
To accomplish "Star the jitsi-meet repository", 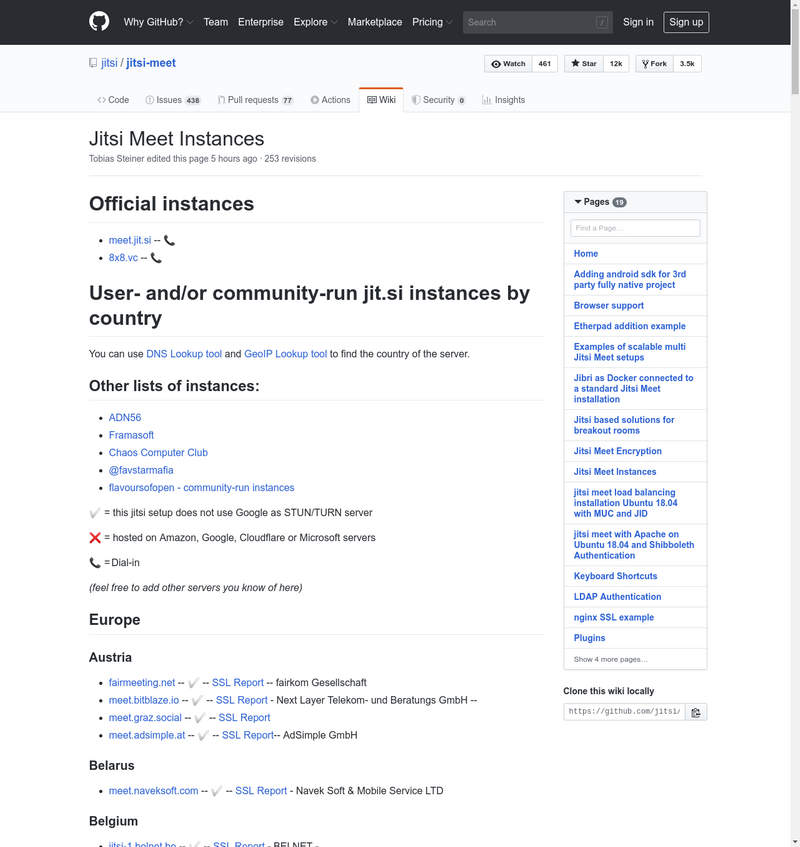I will click(584, 64).
